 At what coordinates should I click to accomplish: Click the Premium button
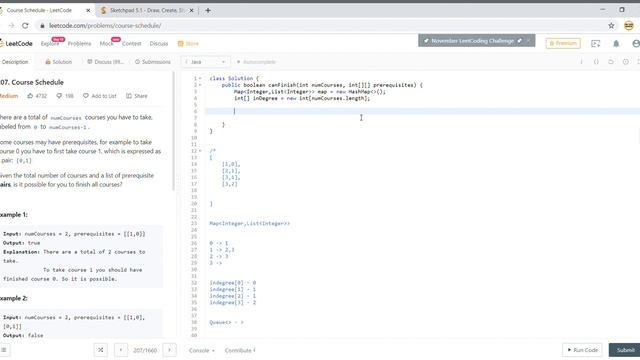563,43
